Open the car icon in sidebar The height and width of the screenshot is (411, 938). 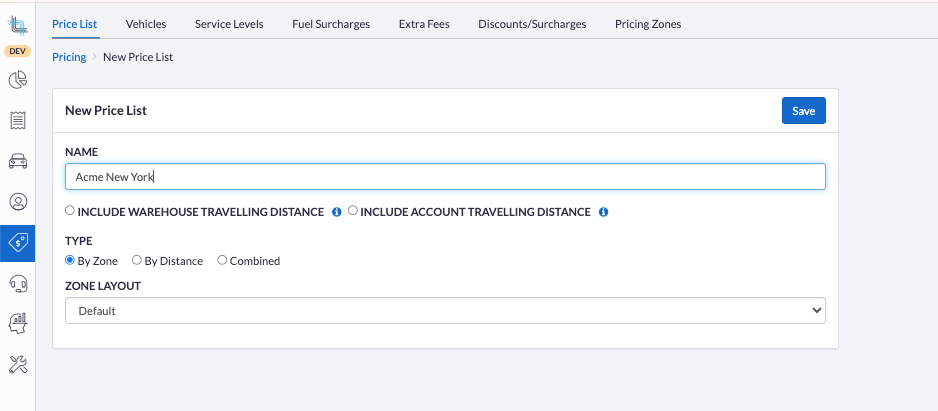pyautogui.click(x=17, y=161)
